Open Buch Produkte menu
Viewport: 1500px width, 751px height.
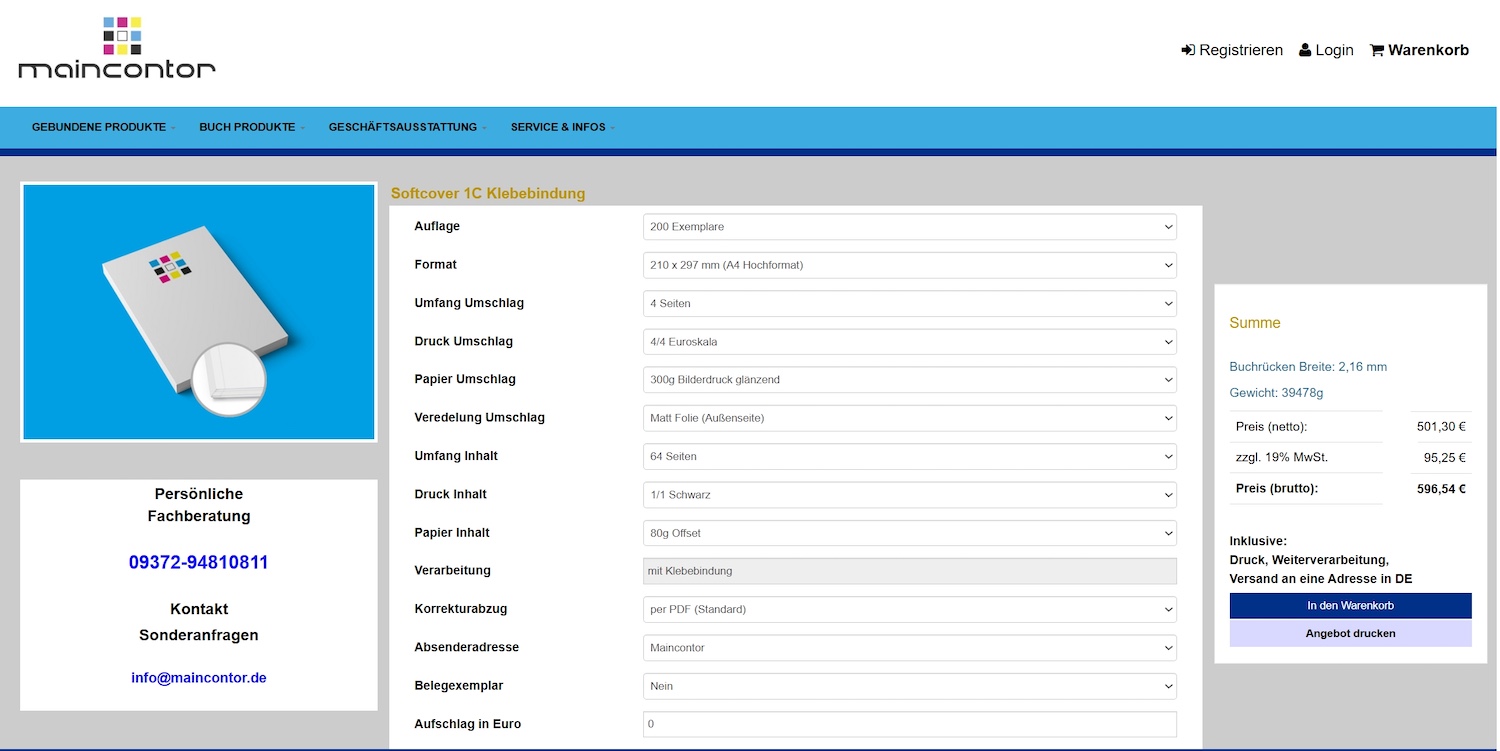tap(252, 127)
